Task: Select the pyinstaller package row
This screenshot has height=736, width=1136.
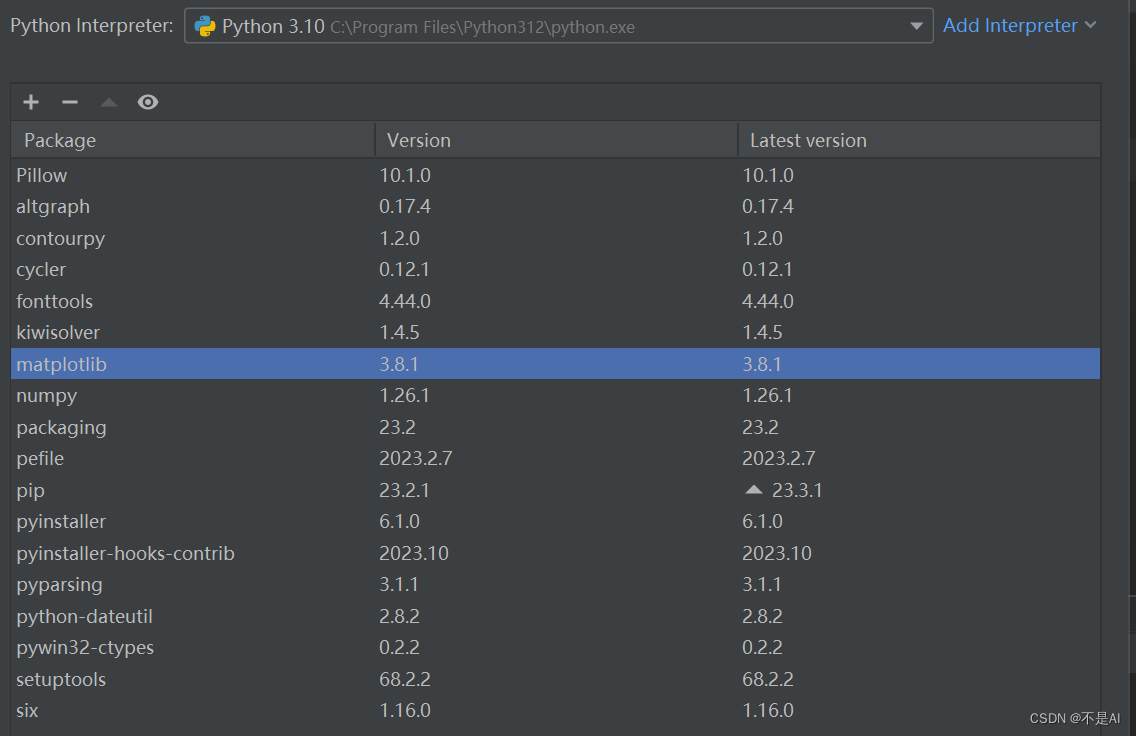Action: click(x=61, y=521)
